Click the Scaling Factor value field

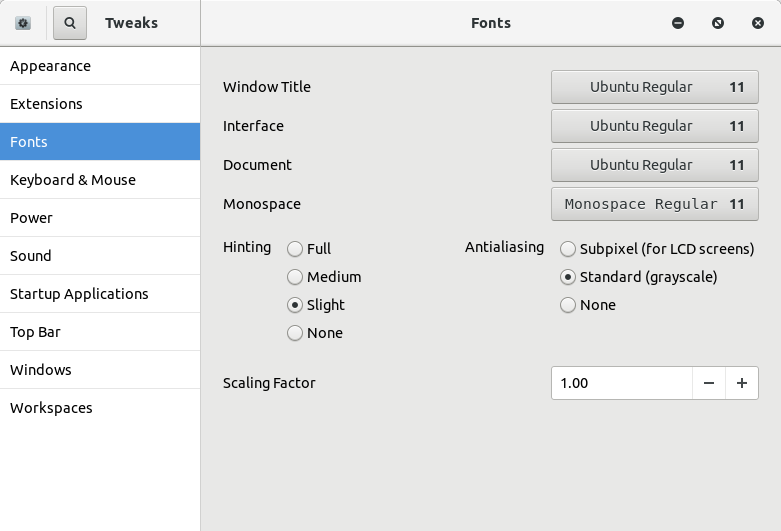pos(620,383)
